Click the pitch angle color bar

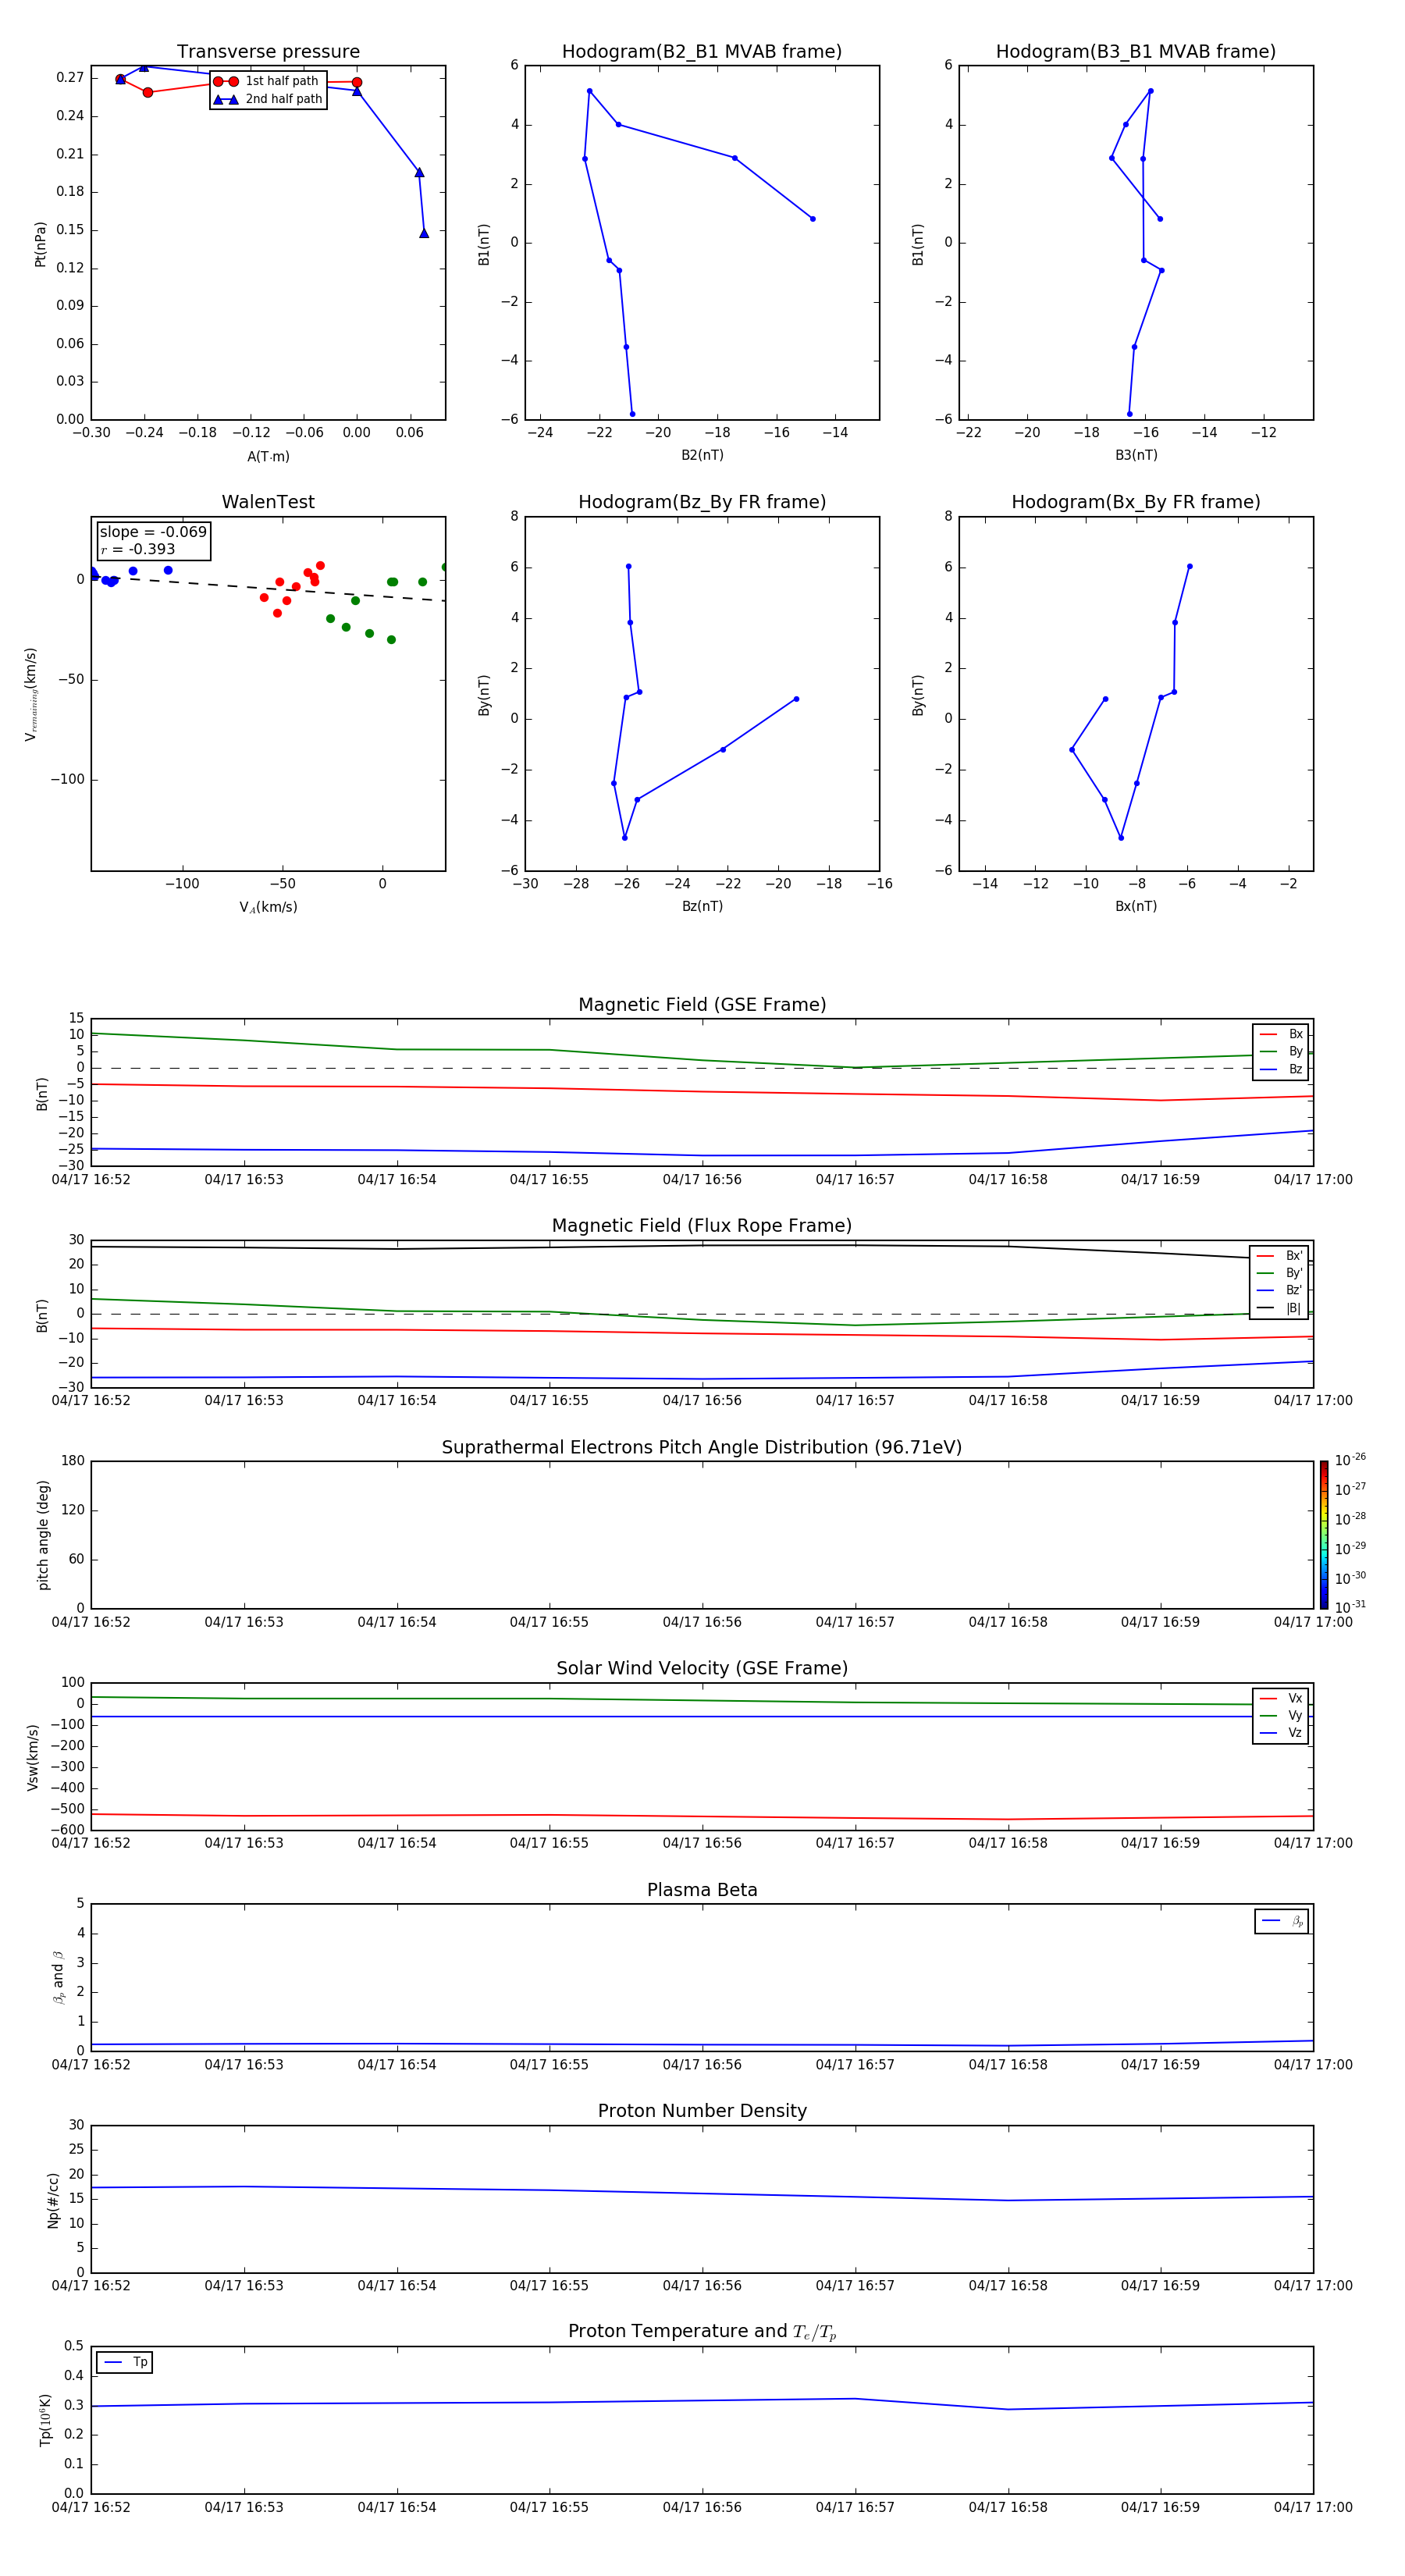(x=1324, y=1535)
